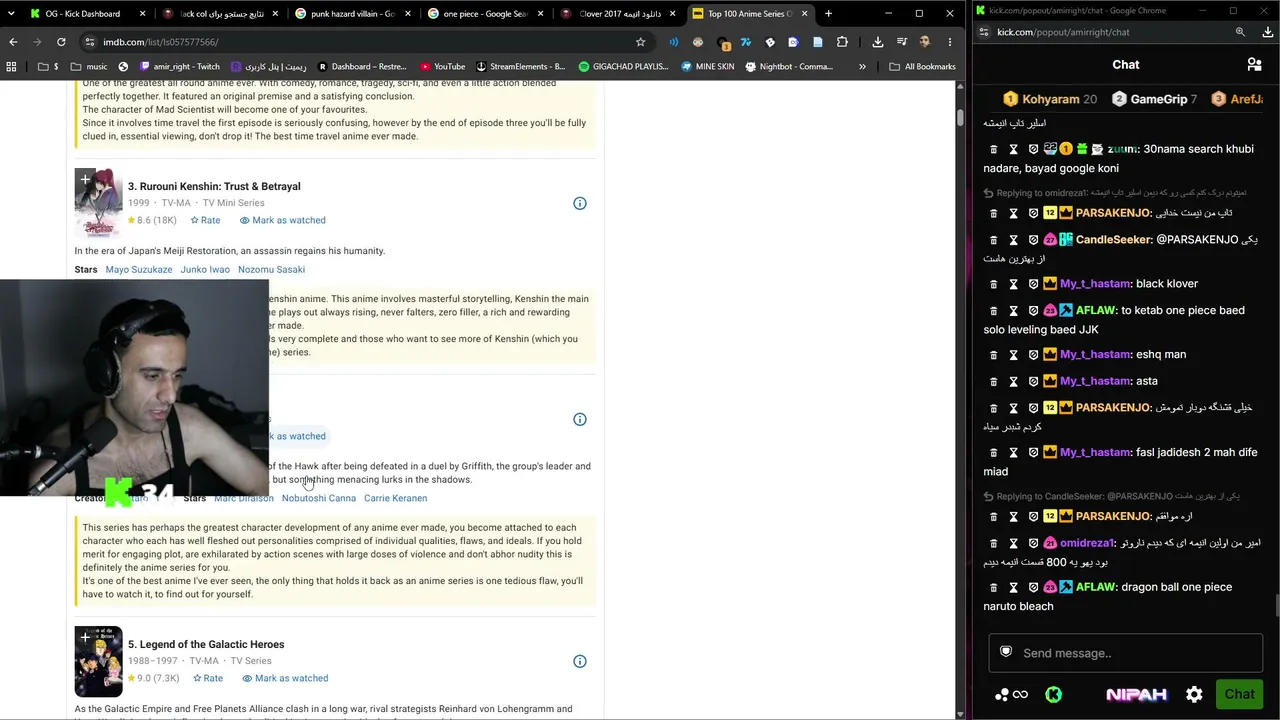Open the Kick emote picker icon
This screenshot has width=1280, height=720.
tap(1053, 694)
